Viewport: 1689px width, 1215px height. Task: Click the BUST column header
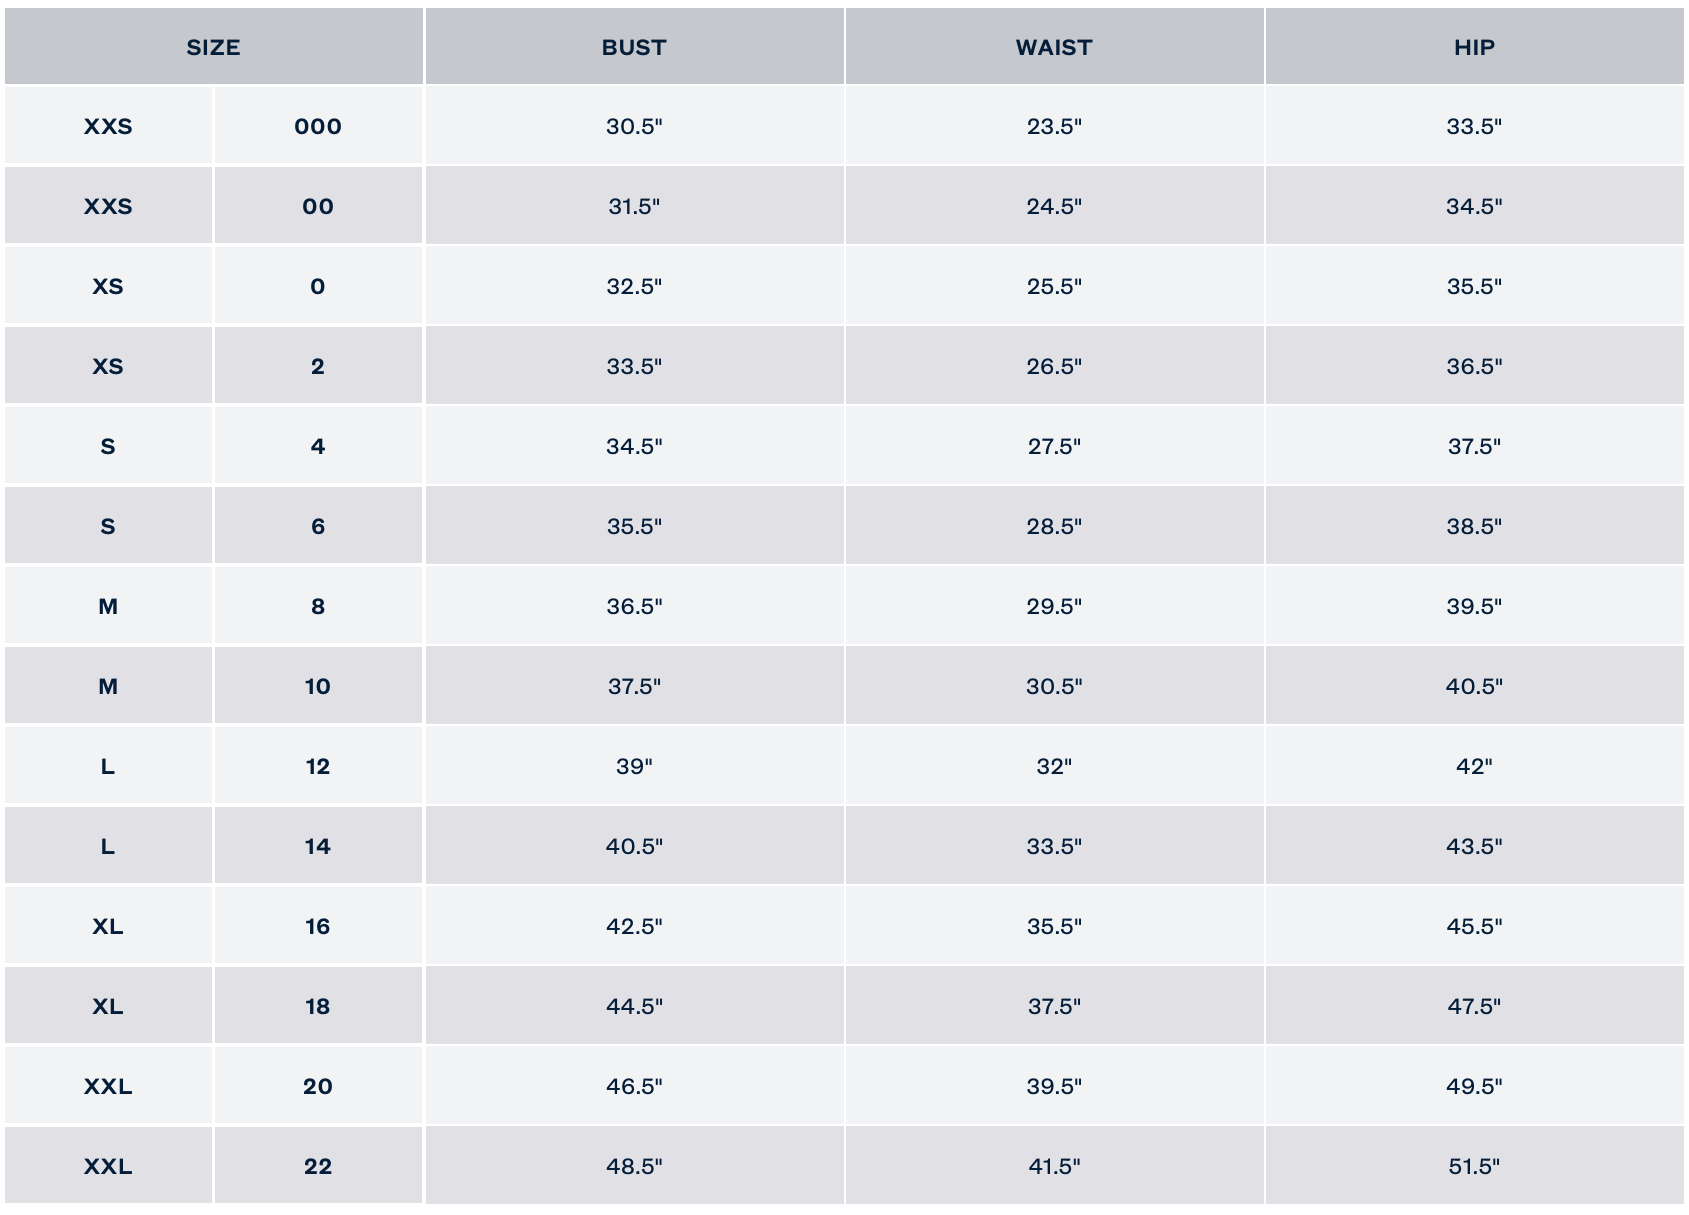634,47
